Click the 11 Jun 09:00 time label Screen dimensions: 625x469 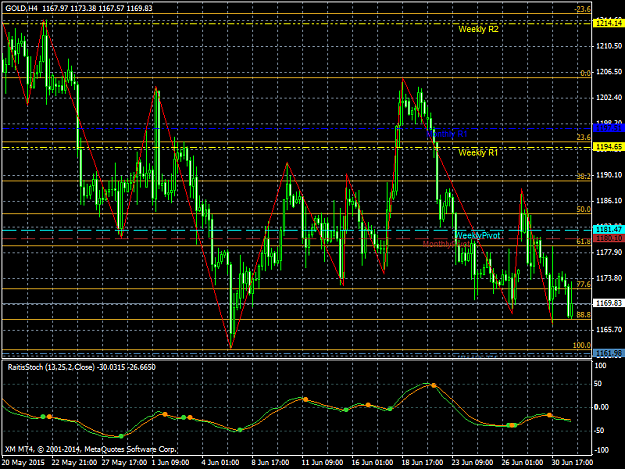click(322, 462)
